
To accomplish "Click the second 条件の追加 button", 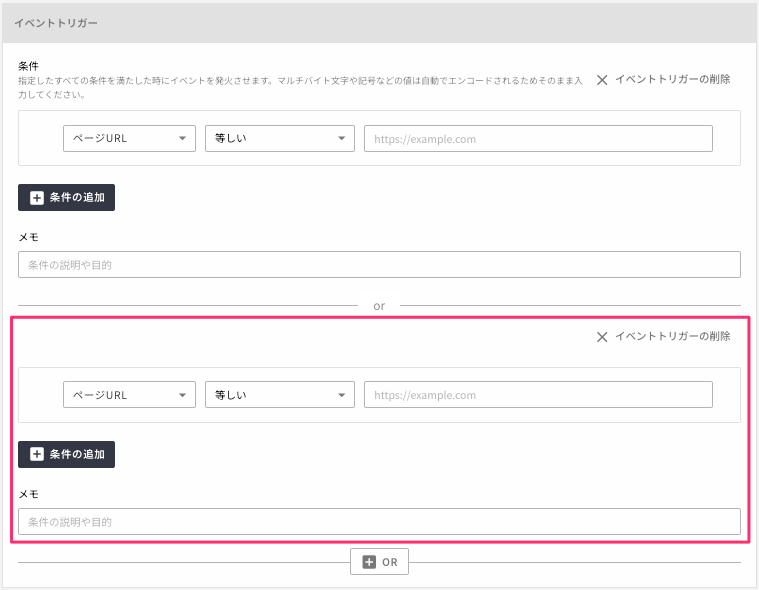I will point(66,454).
